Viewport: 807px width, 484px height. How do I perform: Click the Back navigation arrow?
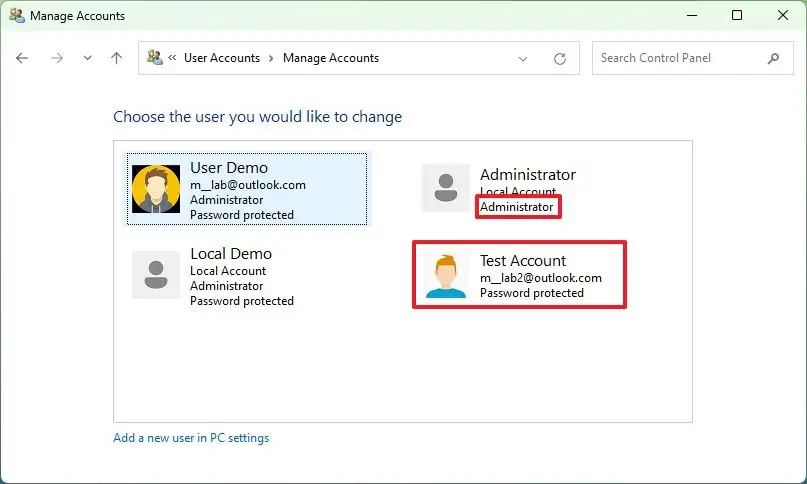click(x=22, y=58)
